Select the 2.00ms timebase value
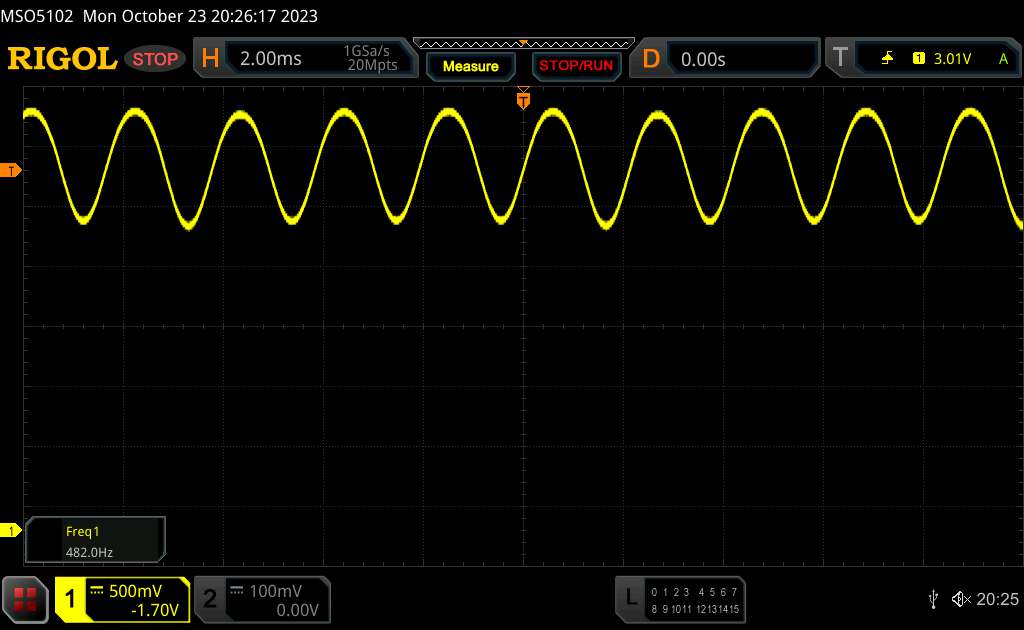The height and width of the screenshot is (630, 1024). coord(270,59)
